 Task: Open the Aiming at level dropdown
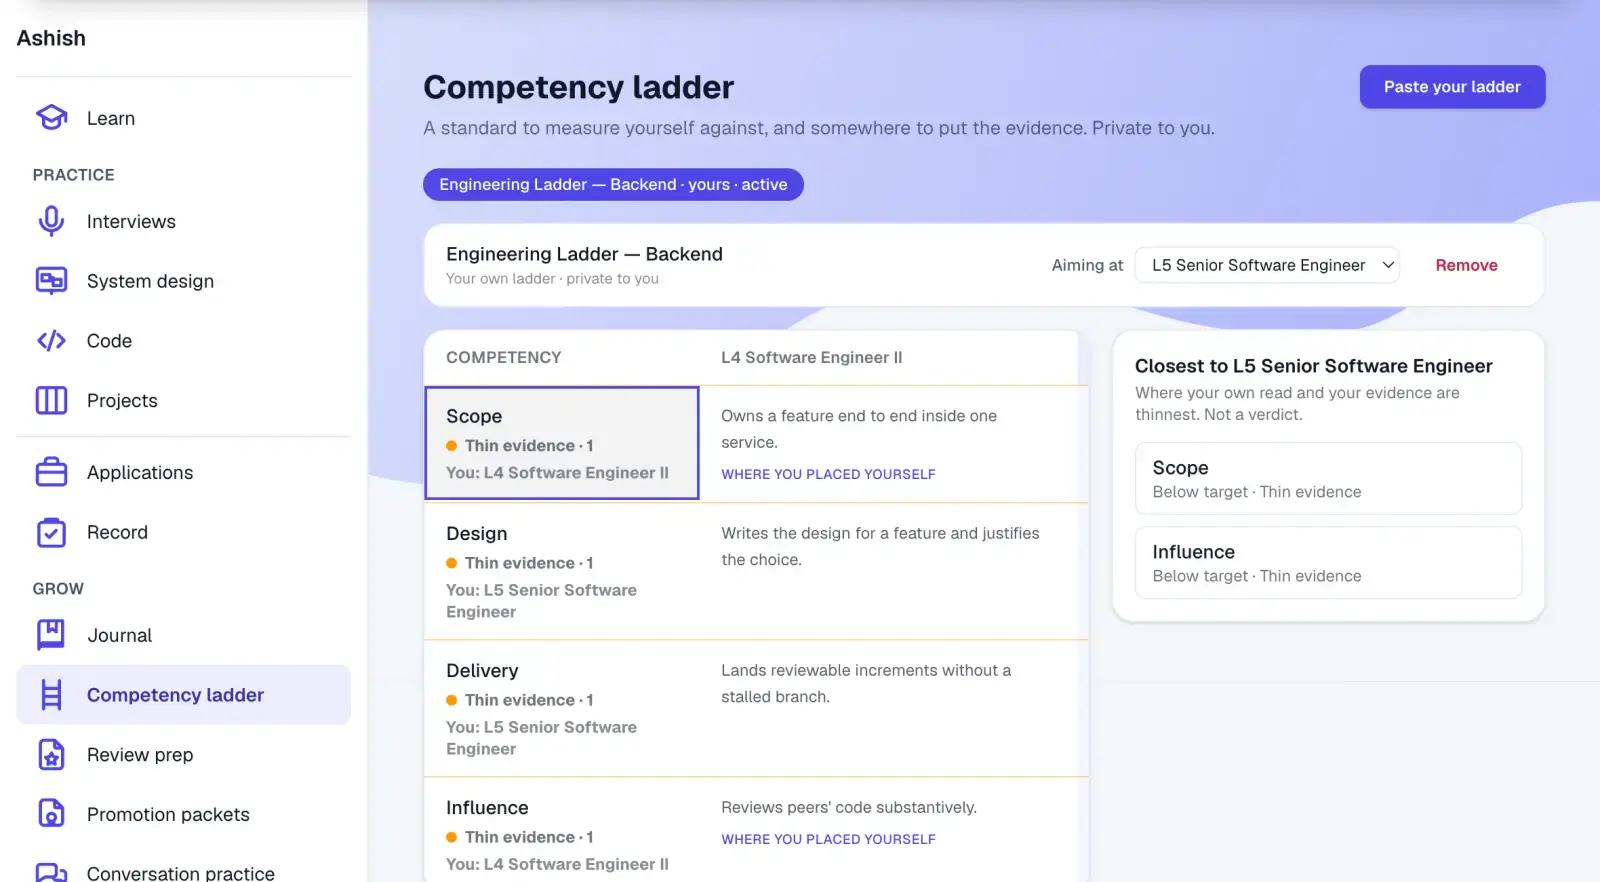point(1267,265)
